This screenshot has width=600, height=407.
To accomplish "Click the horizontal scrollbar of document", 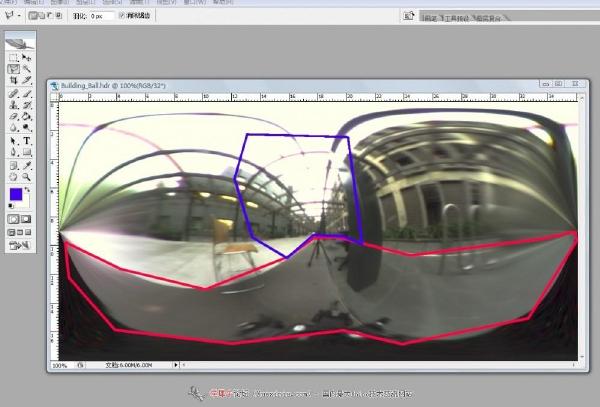I will coord(378,365).
